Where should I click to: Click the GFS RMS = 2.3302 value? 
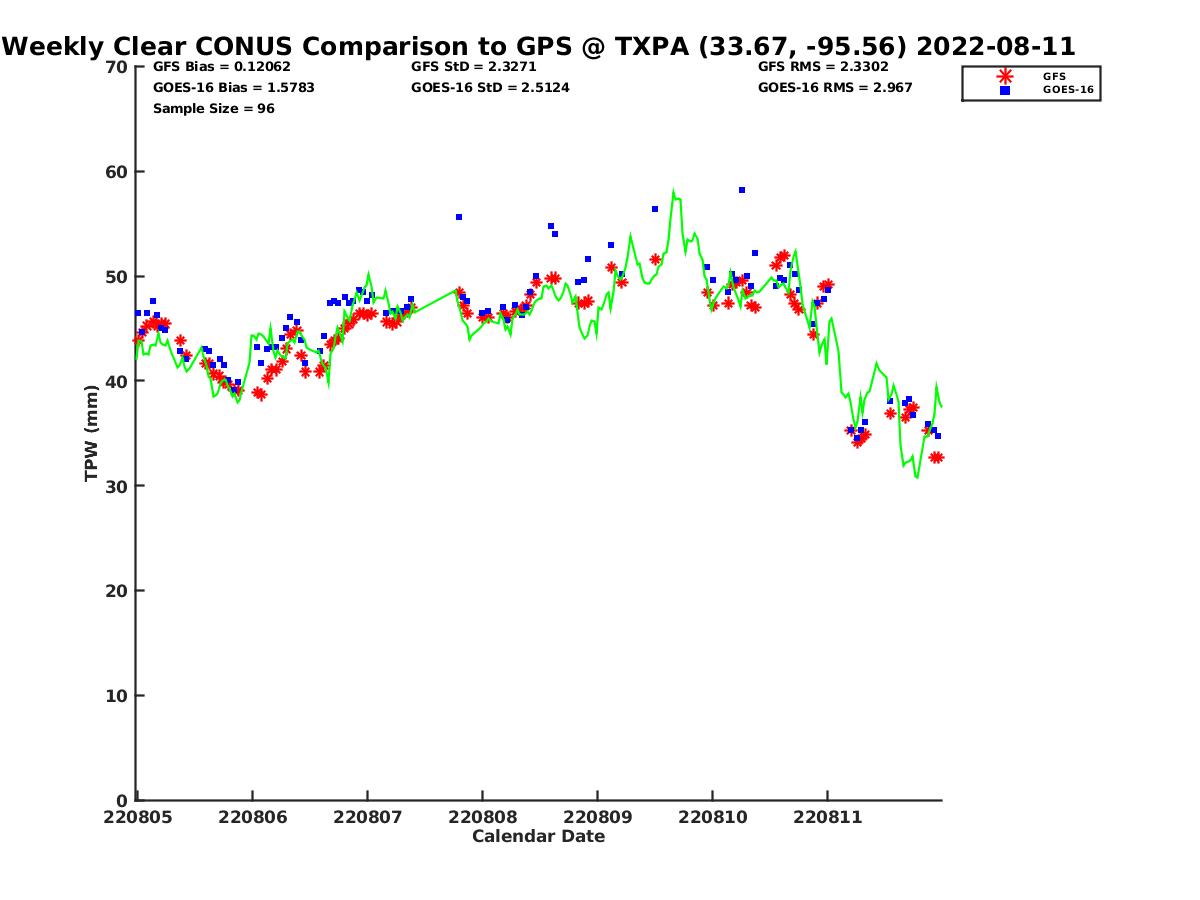[823, 67]
